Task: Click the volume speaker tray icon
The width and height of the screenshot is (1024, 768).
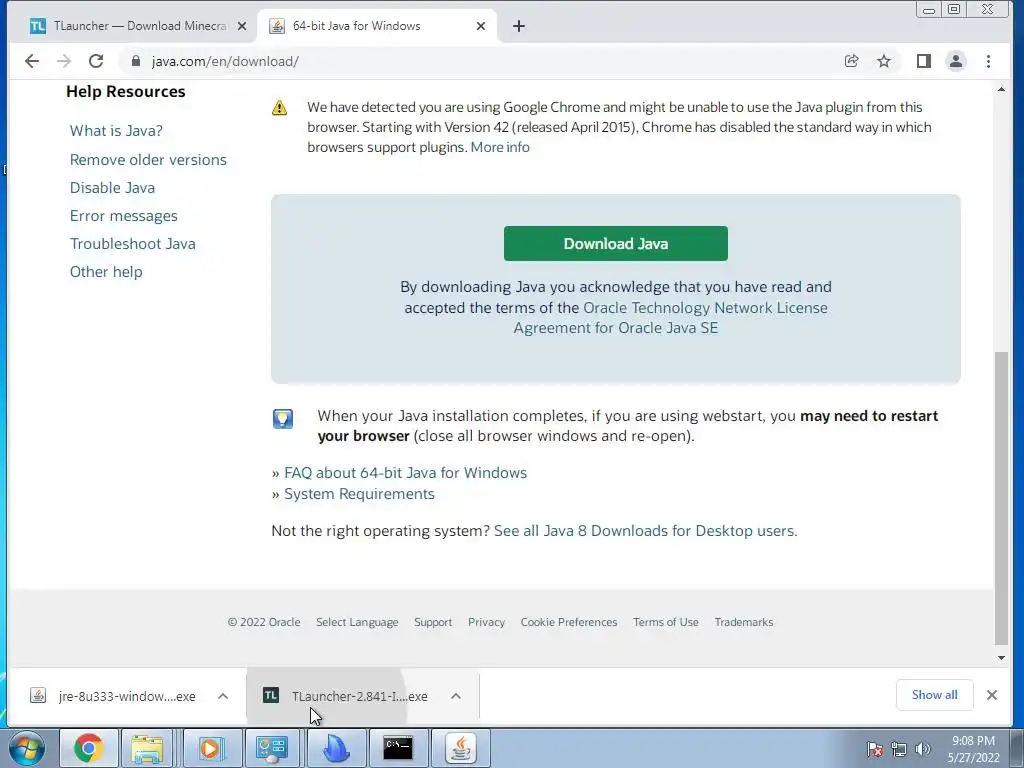Action: point(923,749)
